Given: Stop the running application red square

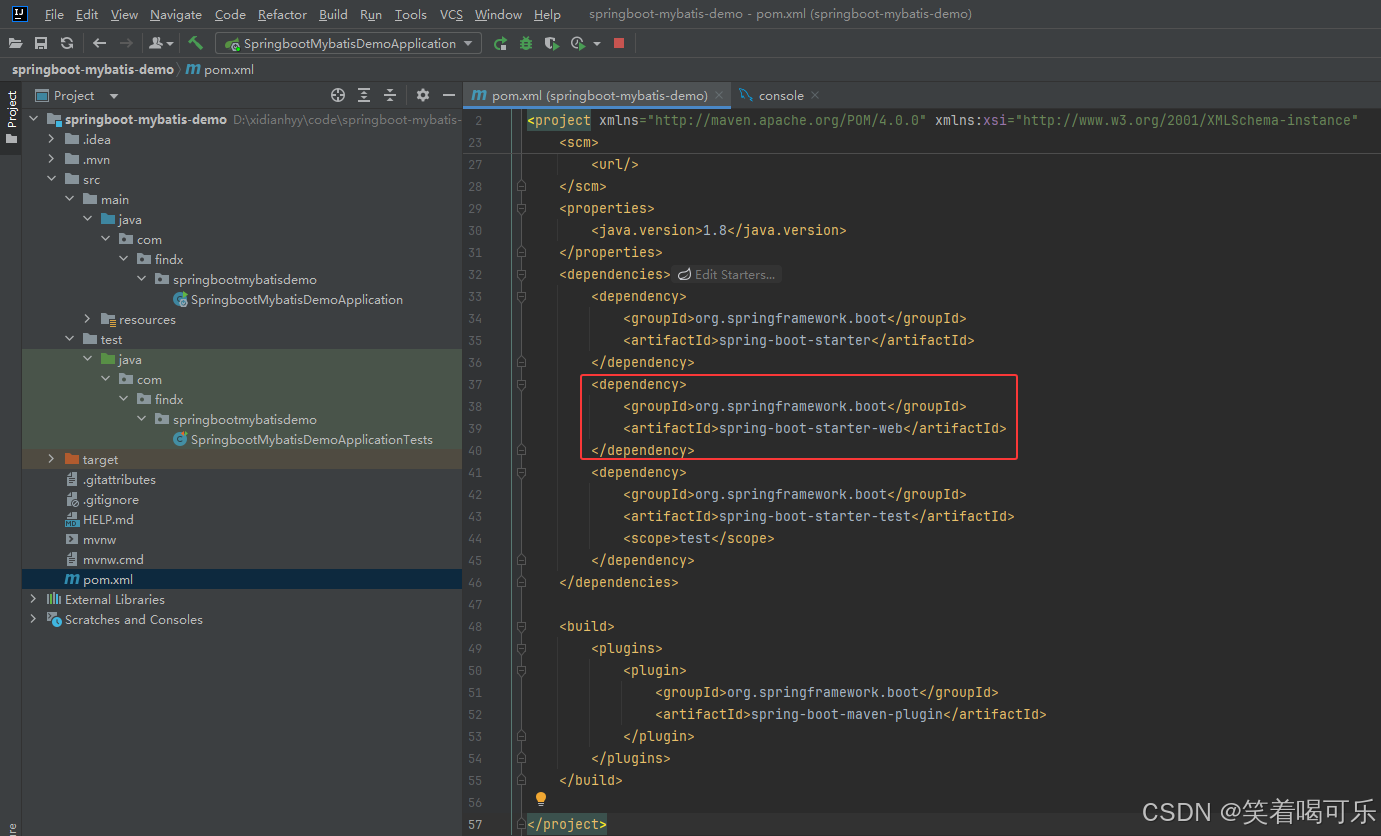Looking at the screenshot, I should coord(619,43).
